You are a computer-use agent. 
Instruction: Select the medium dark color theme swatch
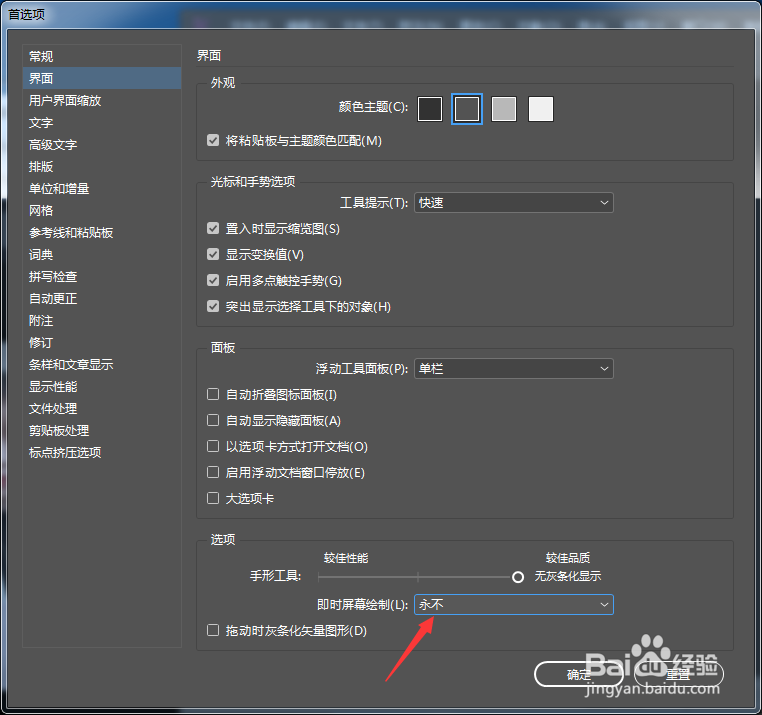point(467,109)
